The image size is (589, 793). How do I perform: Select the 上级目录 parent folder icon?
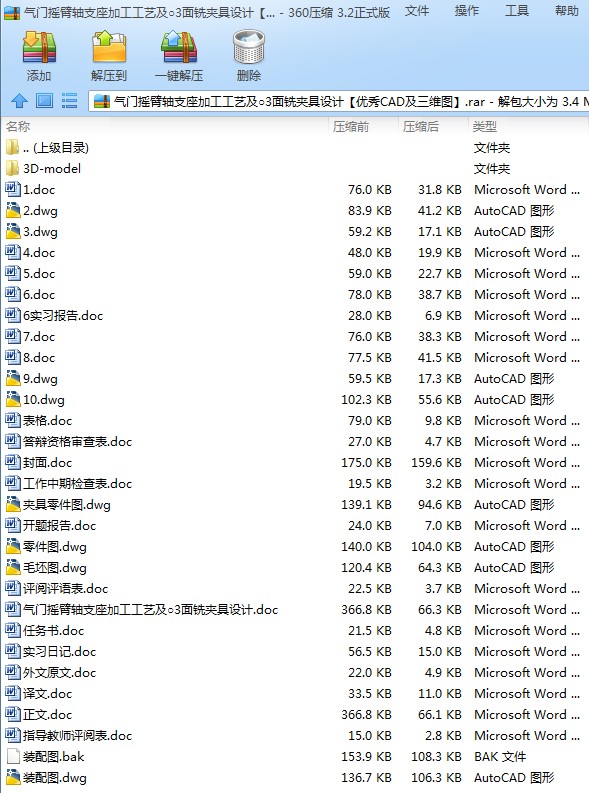tap(13, 148)
